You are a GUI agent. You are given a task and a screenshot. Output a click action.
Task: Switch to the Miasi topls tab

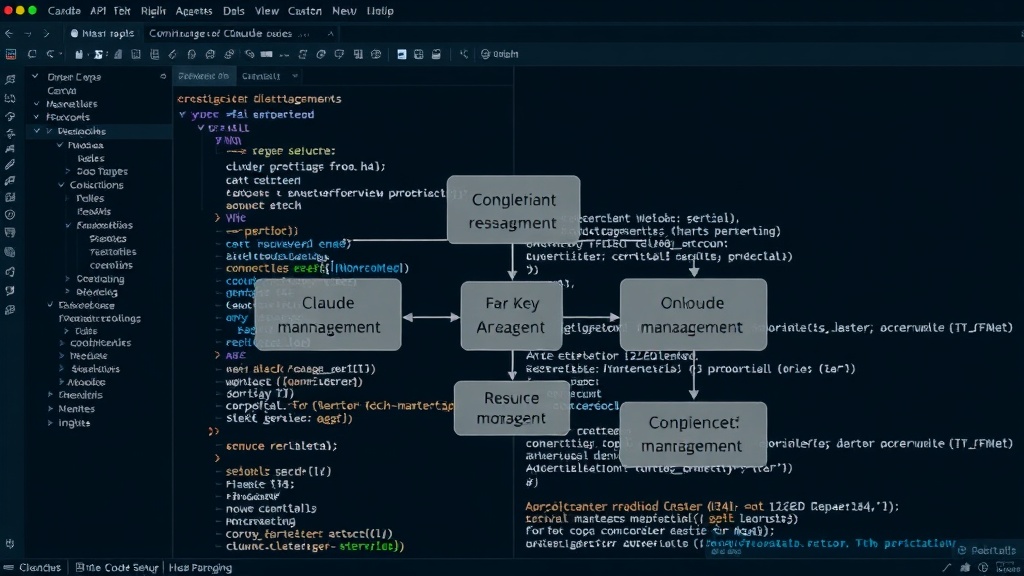(103, 33)
